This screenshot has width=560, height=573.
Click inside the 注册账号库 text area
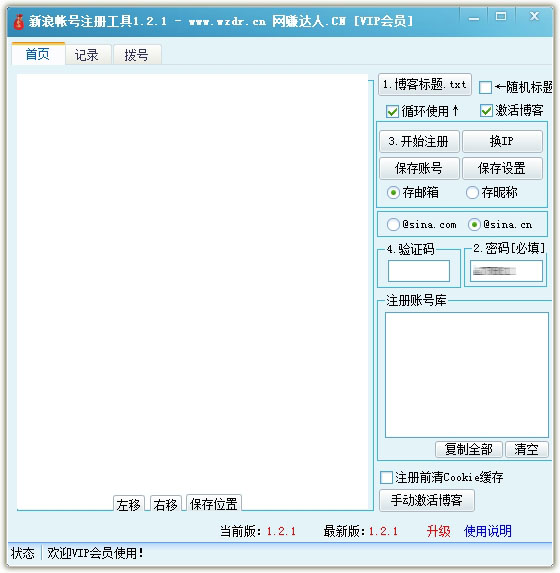pos(467,375)
